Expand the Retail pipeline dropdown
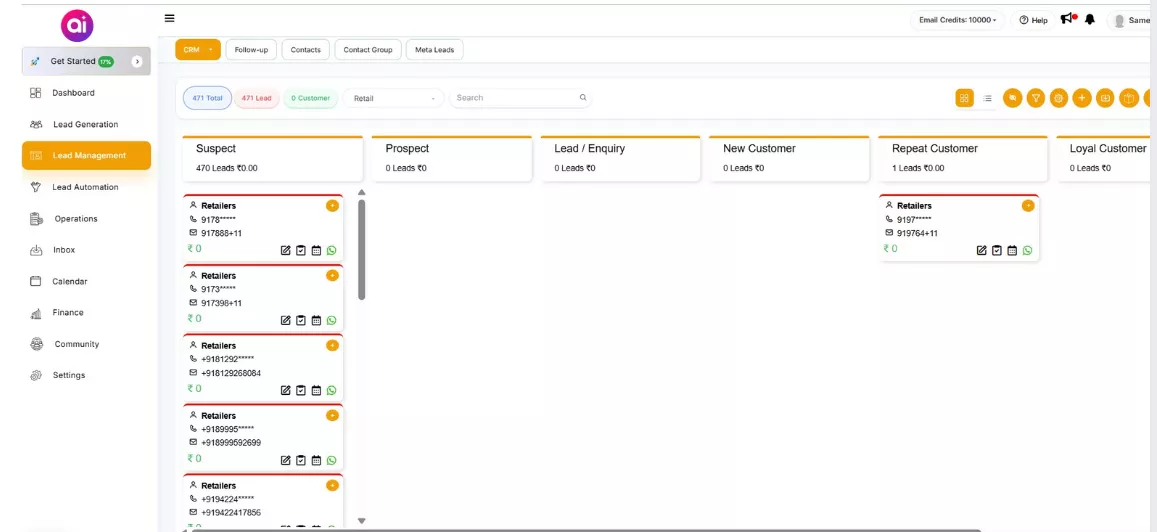This screenshot has width=1157, height=532. (x=394, y=98)
